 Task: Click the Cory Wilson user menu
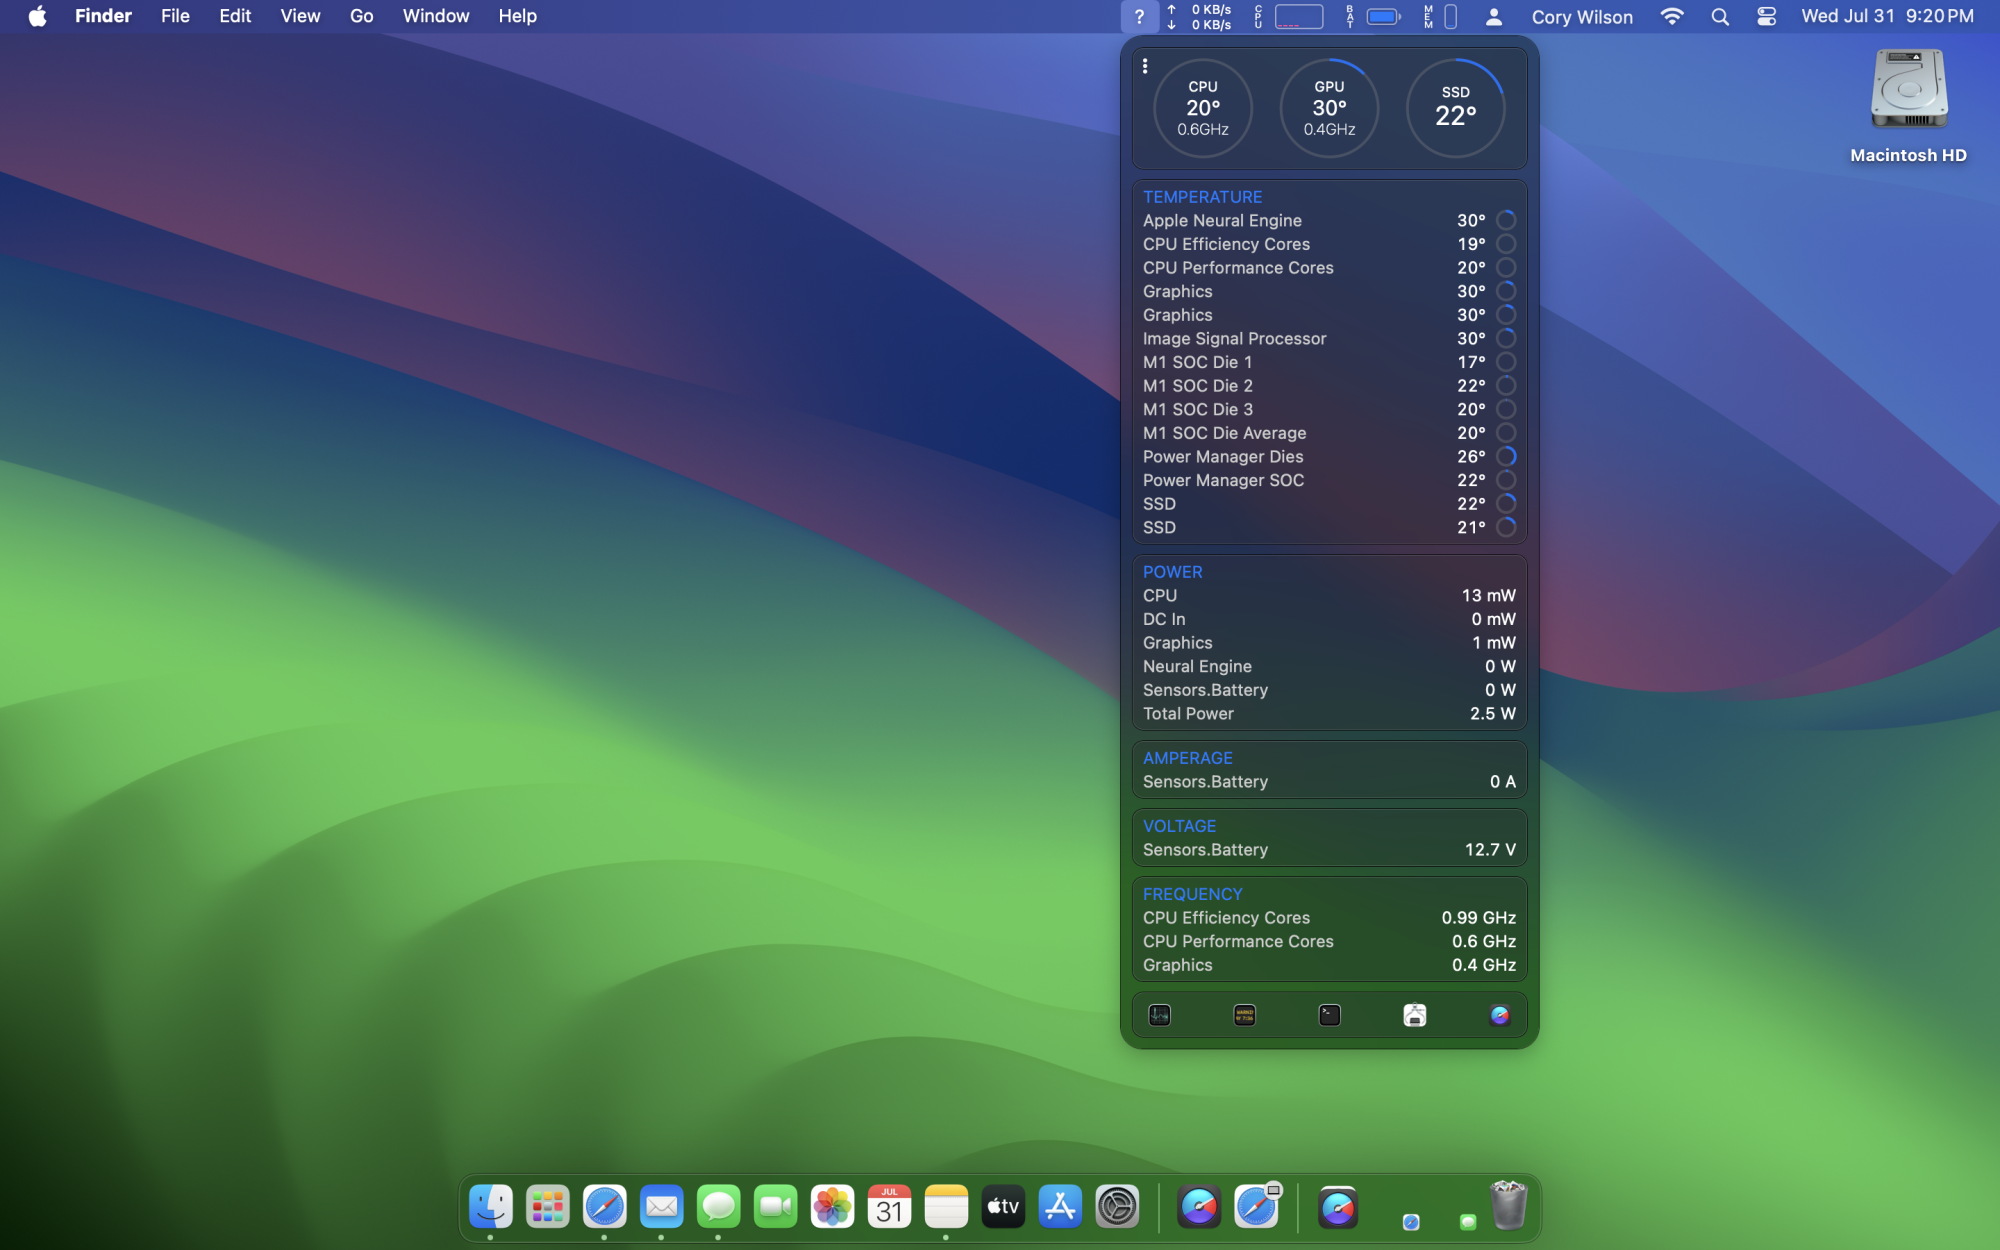(1581, 17)
